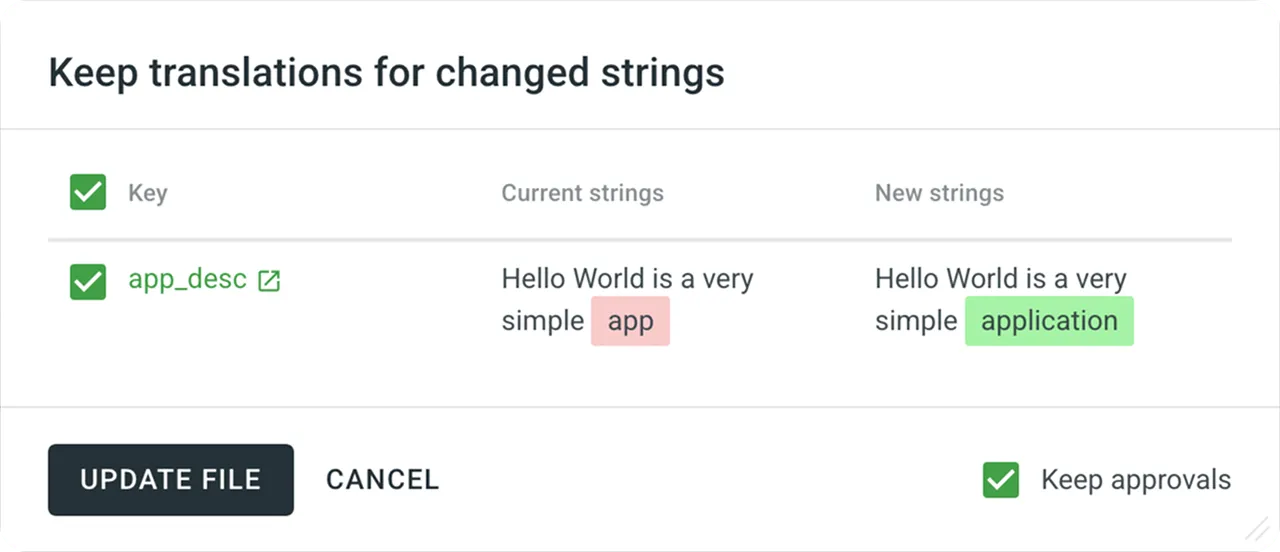
Task: Click the "Keep translations for changed strings" title
Action: point(386,73)
